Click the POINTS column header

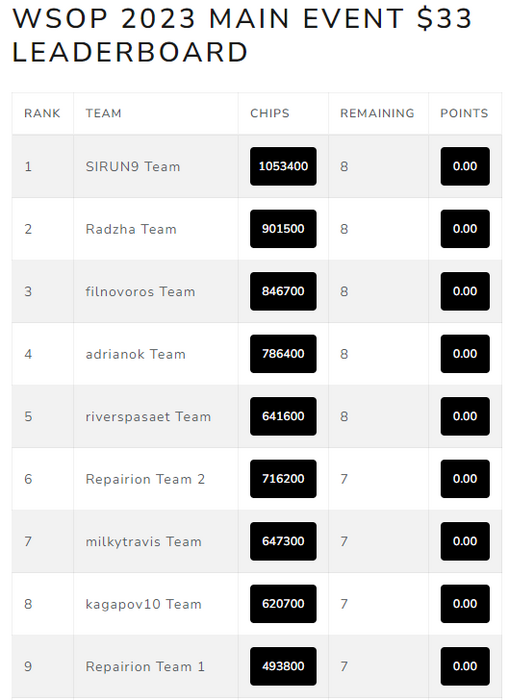coord(464,113)
